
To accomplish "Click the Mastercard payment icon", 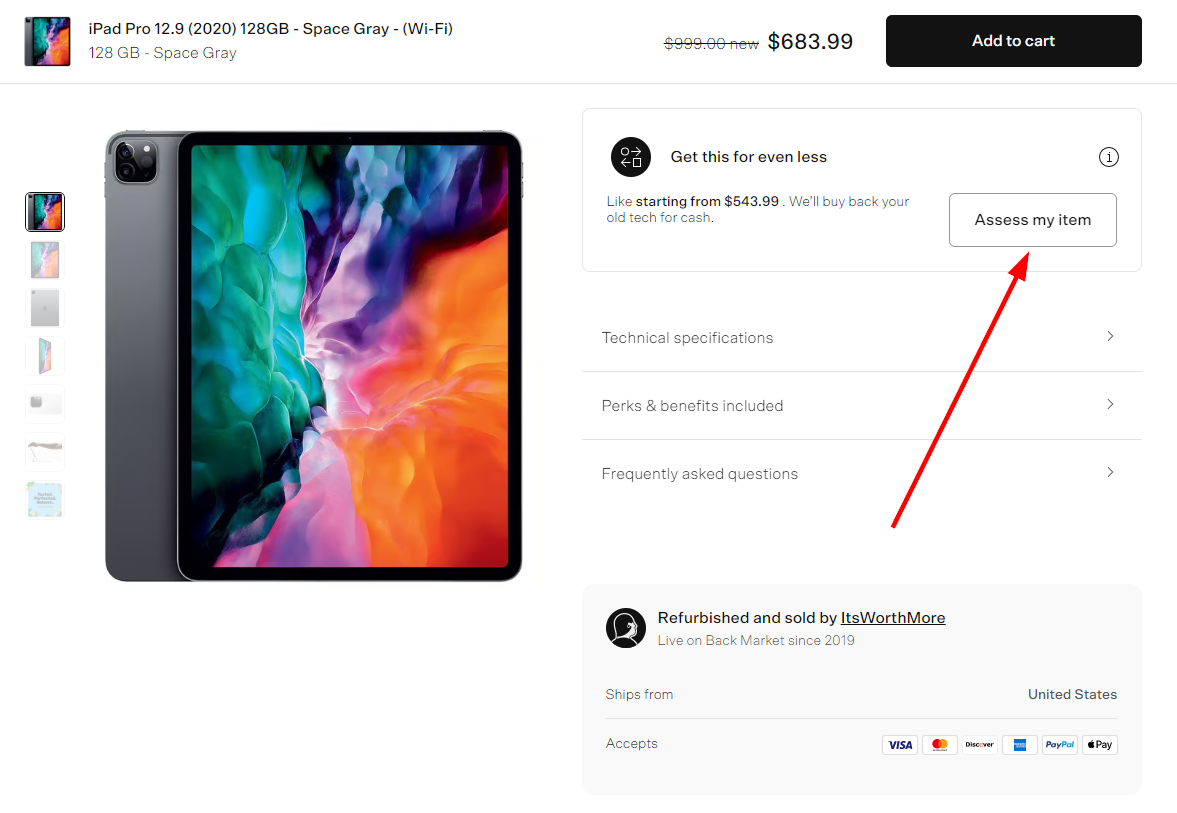I will (x=940, y=745).
